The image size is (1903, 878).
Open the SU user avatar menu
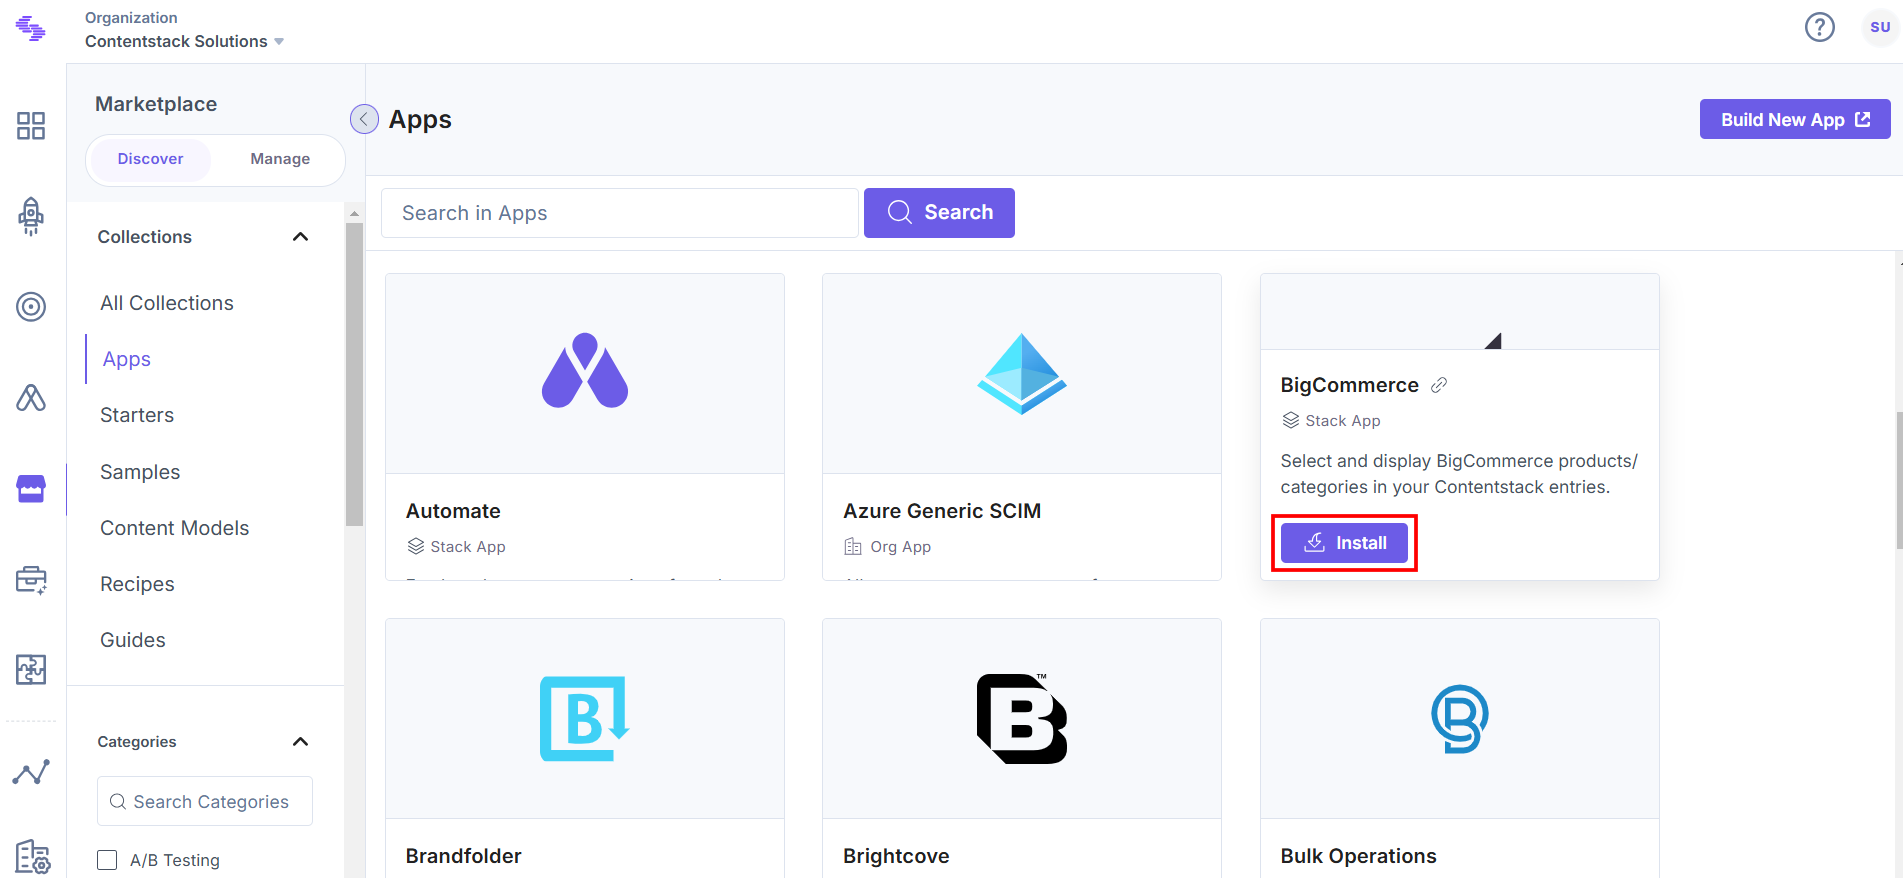(x=1880, y=27)
